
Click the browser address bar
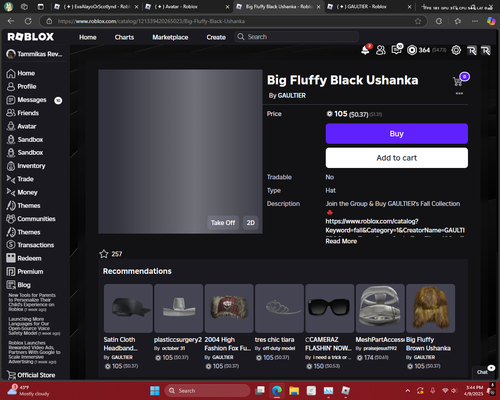[233, 21]
